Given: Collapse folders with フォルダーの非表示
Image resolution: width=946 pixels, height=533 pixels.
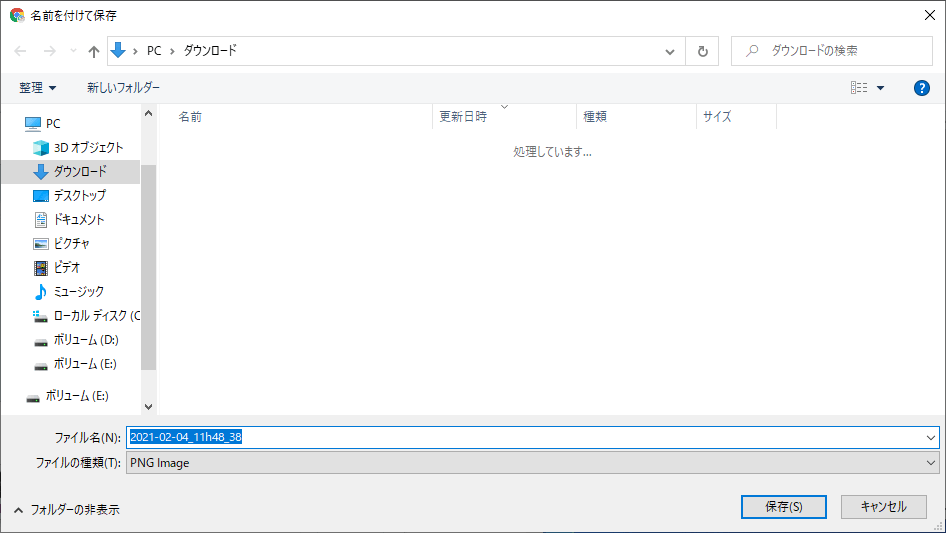Looking at the screenshot, I should coord(66,509).
